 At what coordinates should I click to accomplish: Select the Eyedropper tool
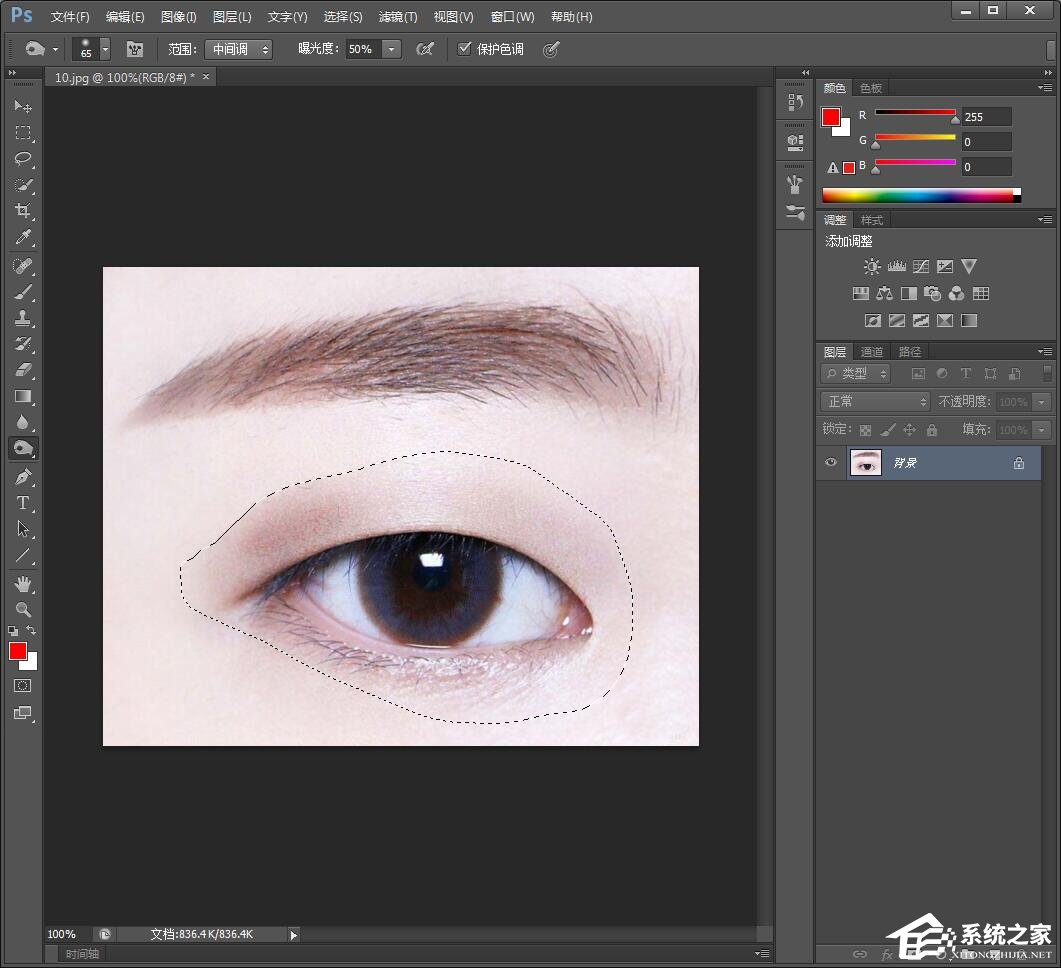click(x=23, y=237)
